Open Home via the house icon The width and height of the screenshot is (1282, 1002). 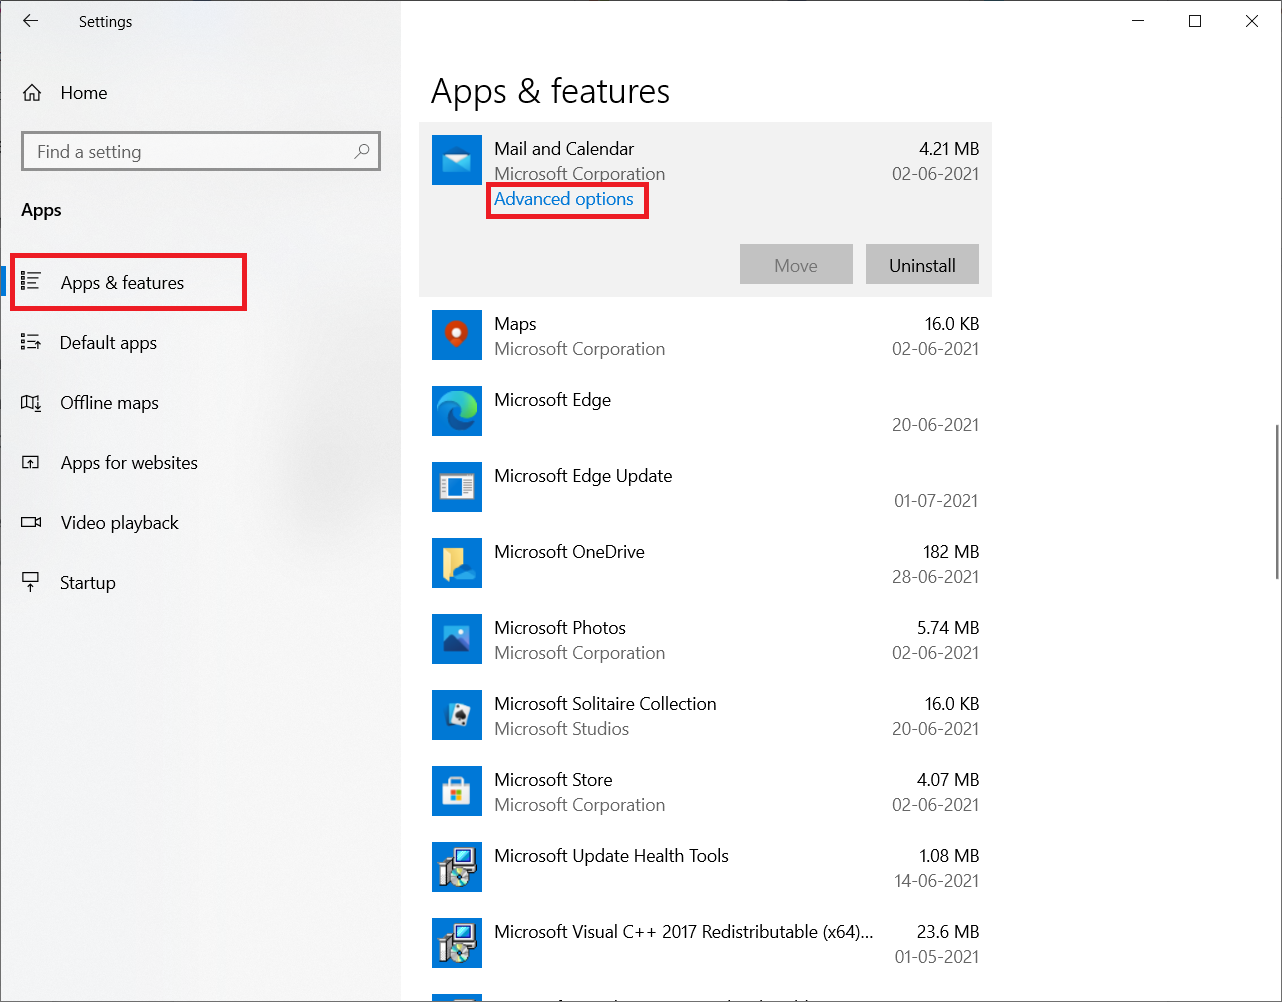pos(32,93)
